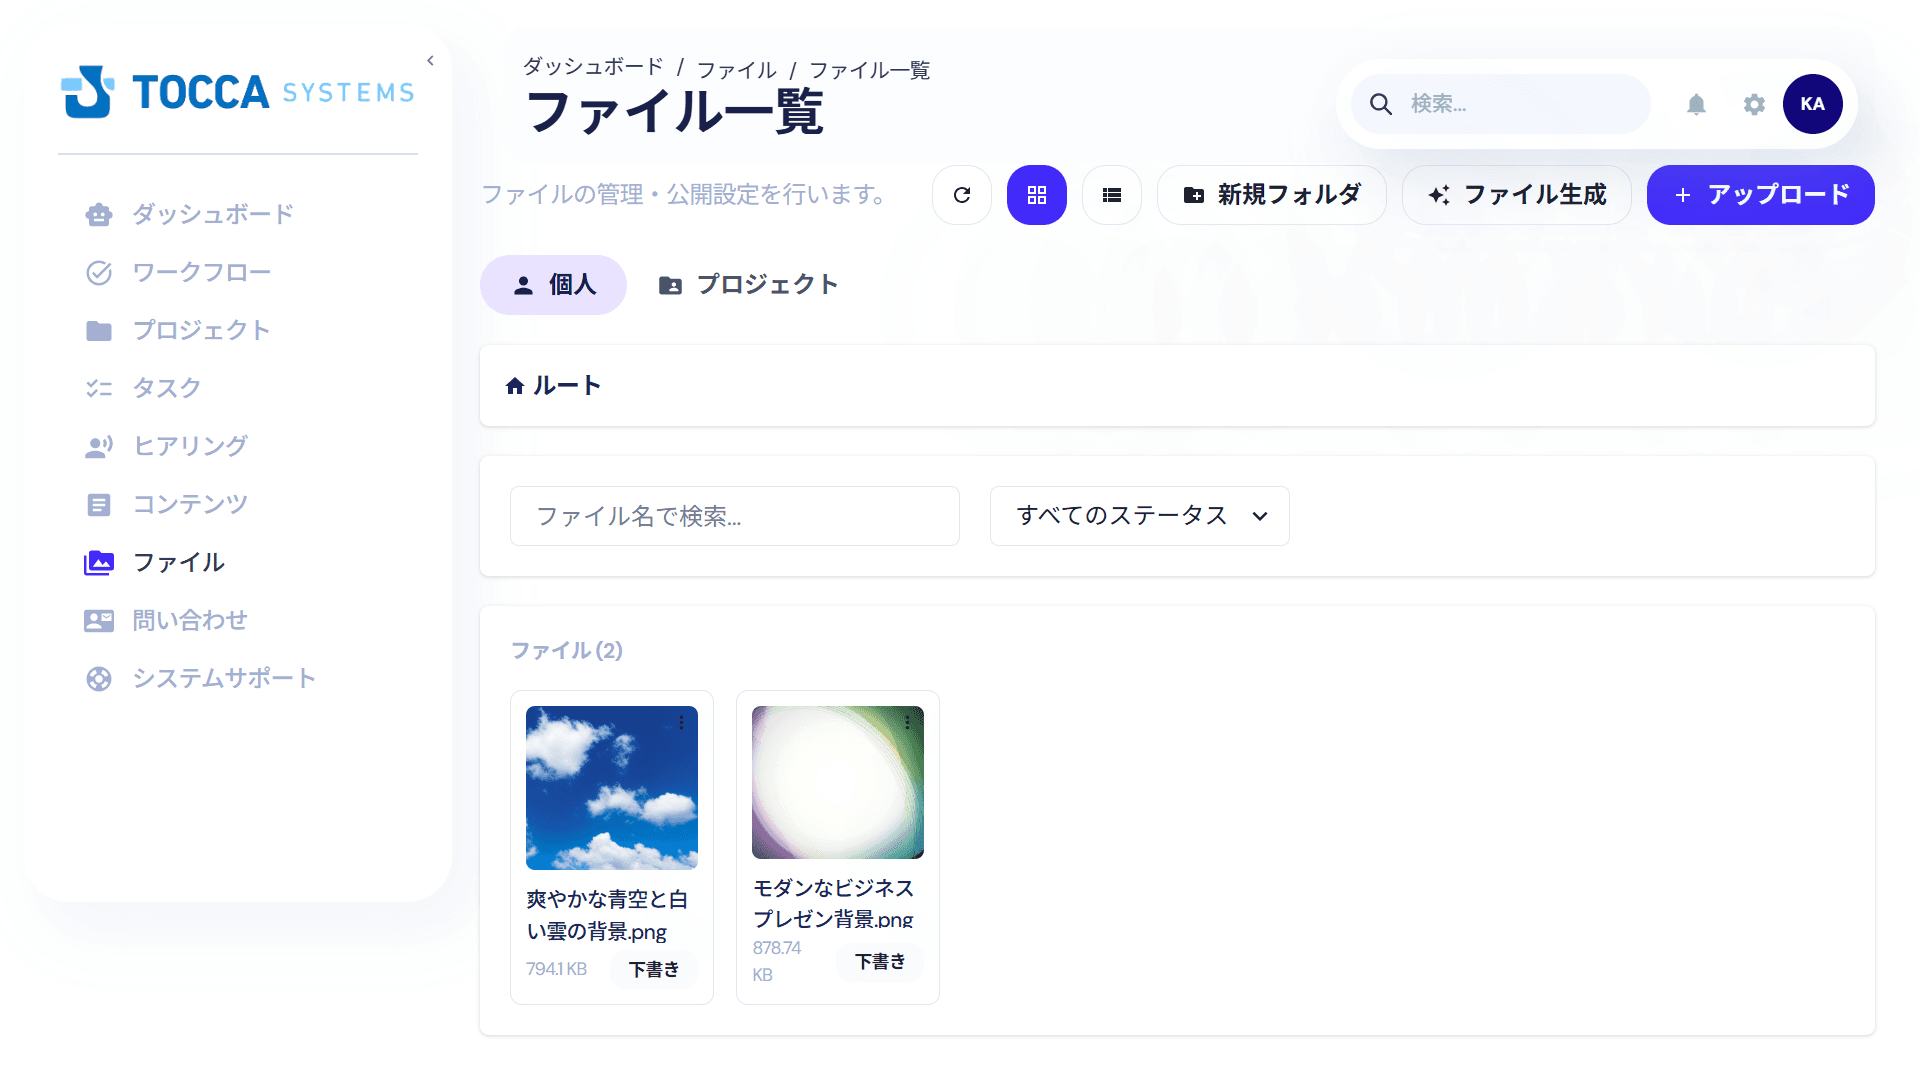The height and width of the screenshot is (1080, 1920).
Task: Refresh the file list with the reload icon
Action: click(961, 195)
